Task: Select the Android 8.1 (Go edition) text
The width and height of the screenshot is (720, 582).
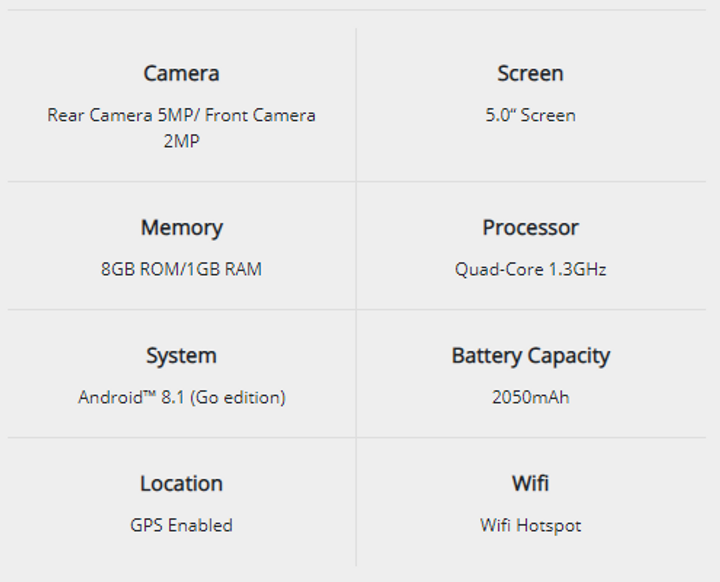Action: pyautogui.click(x=181, y=398)
